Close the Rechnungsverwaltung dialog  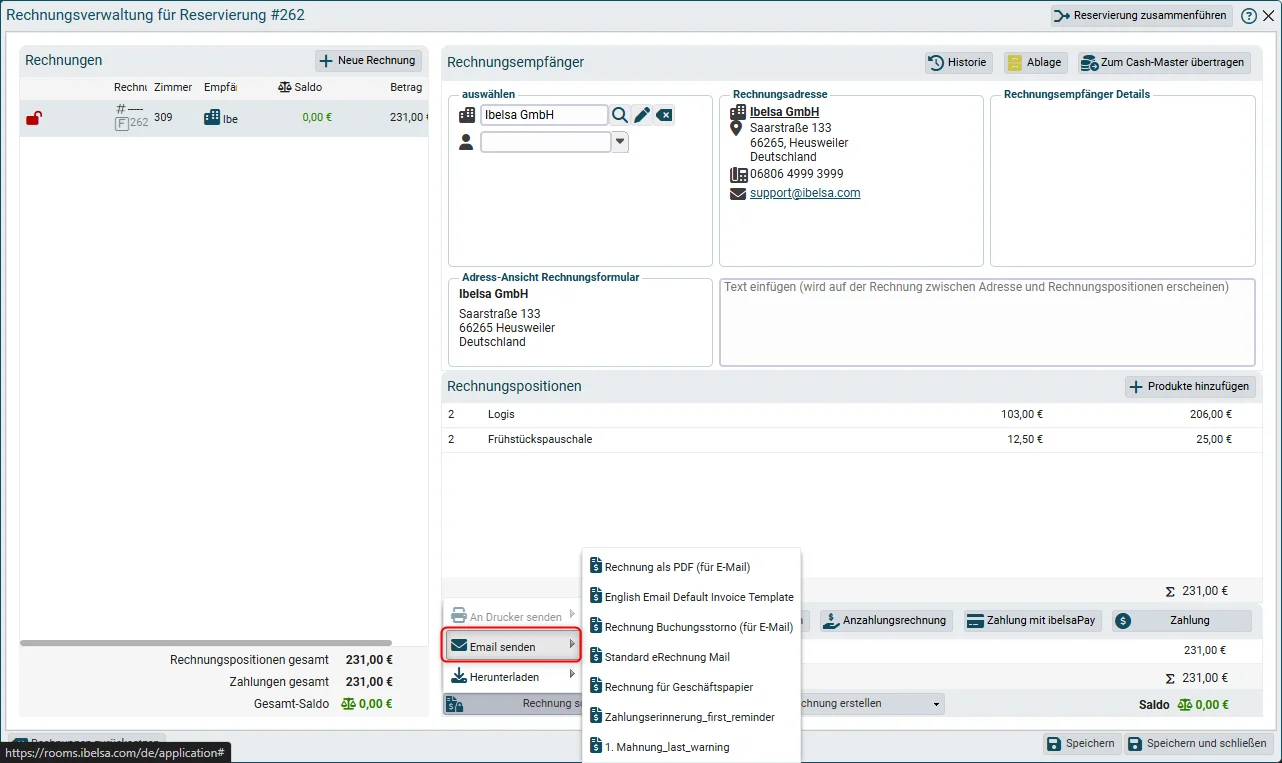(x=1268, y=16)
